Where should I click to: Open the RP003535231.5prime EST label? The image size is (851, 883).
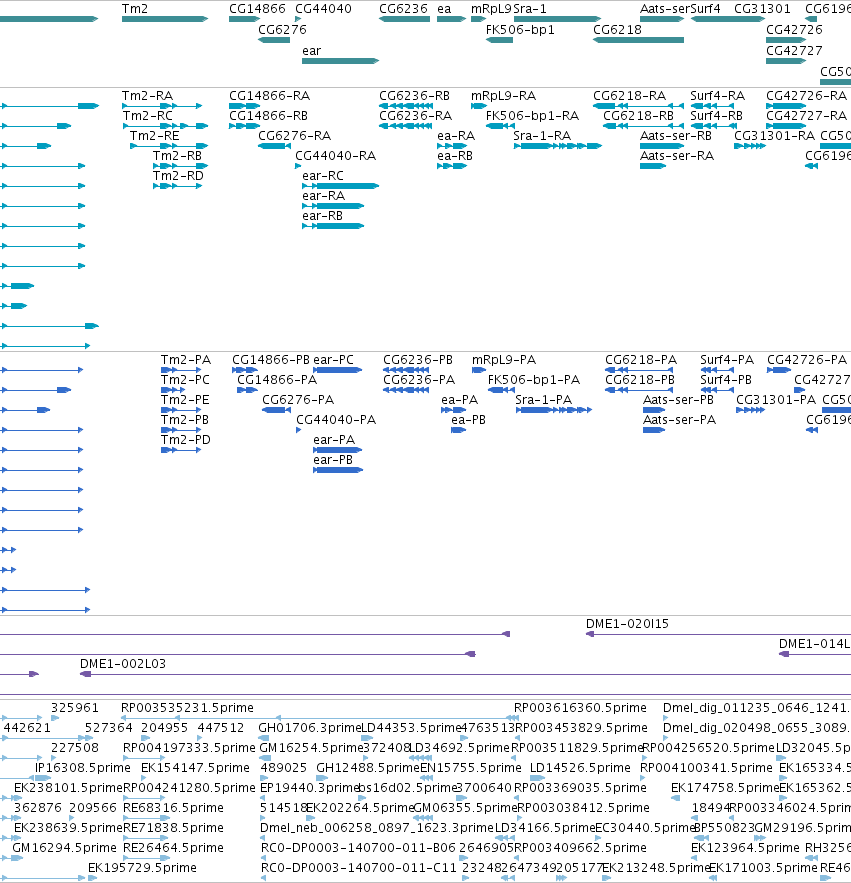click(188, 708)
